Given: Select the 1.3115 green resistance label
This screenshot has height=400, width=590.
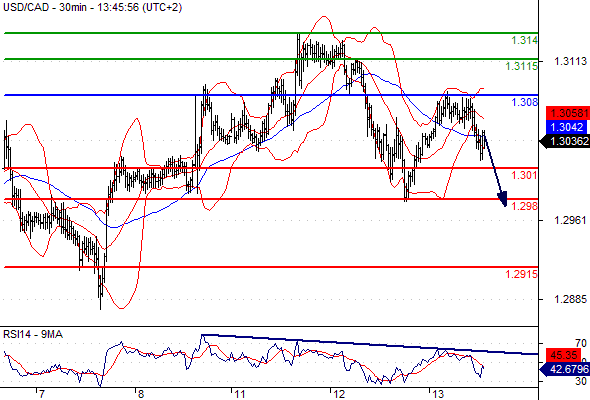Looking at the screenshot, I should pyautogui.click(x=521, y=66).
